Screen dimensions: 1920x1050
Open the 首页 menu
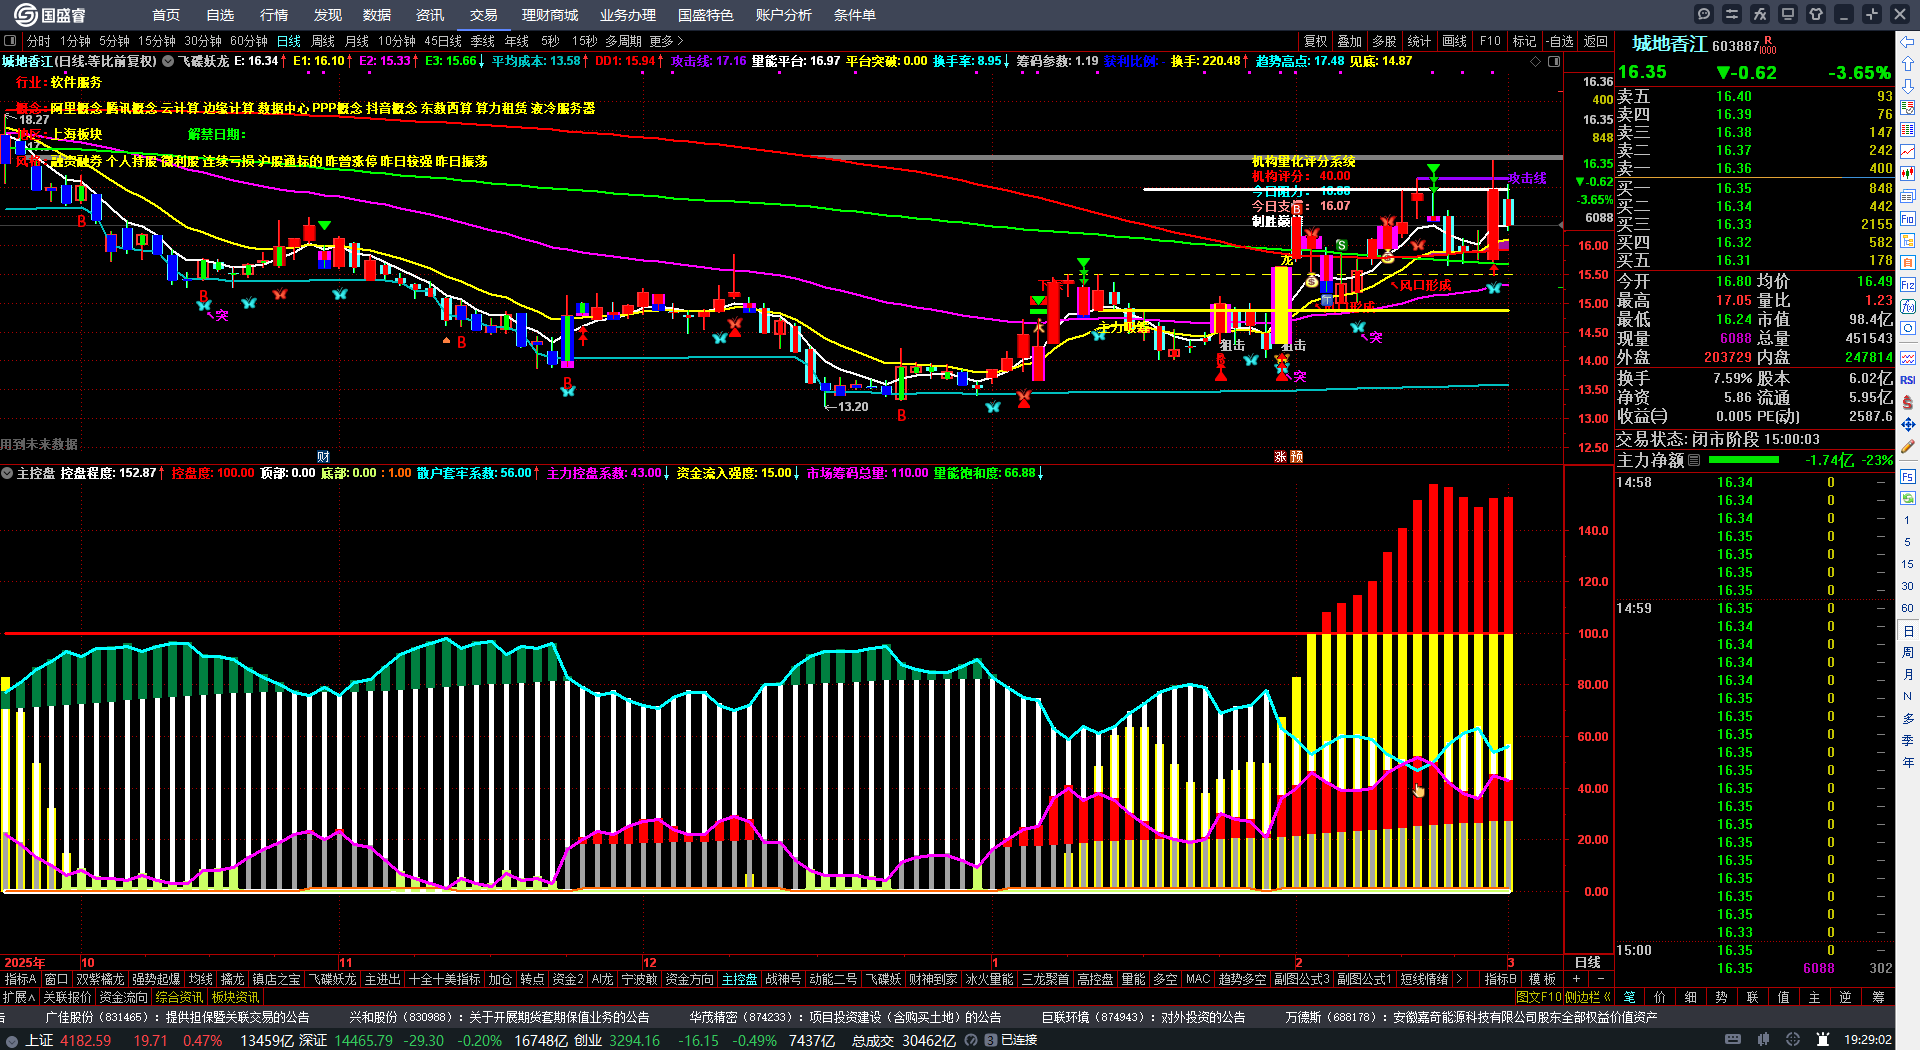166,15
